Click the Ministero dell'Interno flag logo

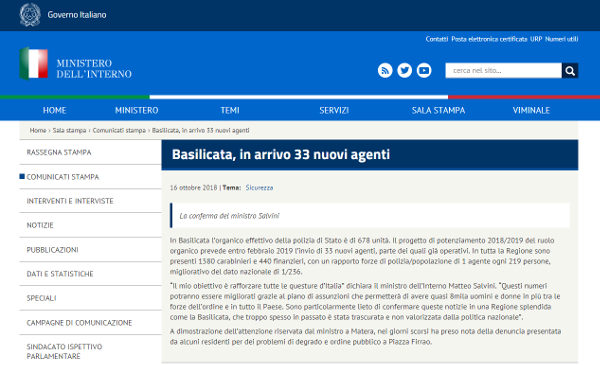[x=34, y=64]
